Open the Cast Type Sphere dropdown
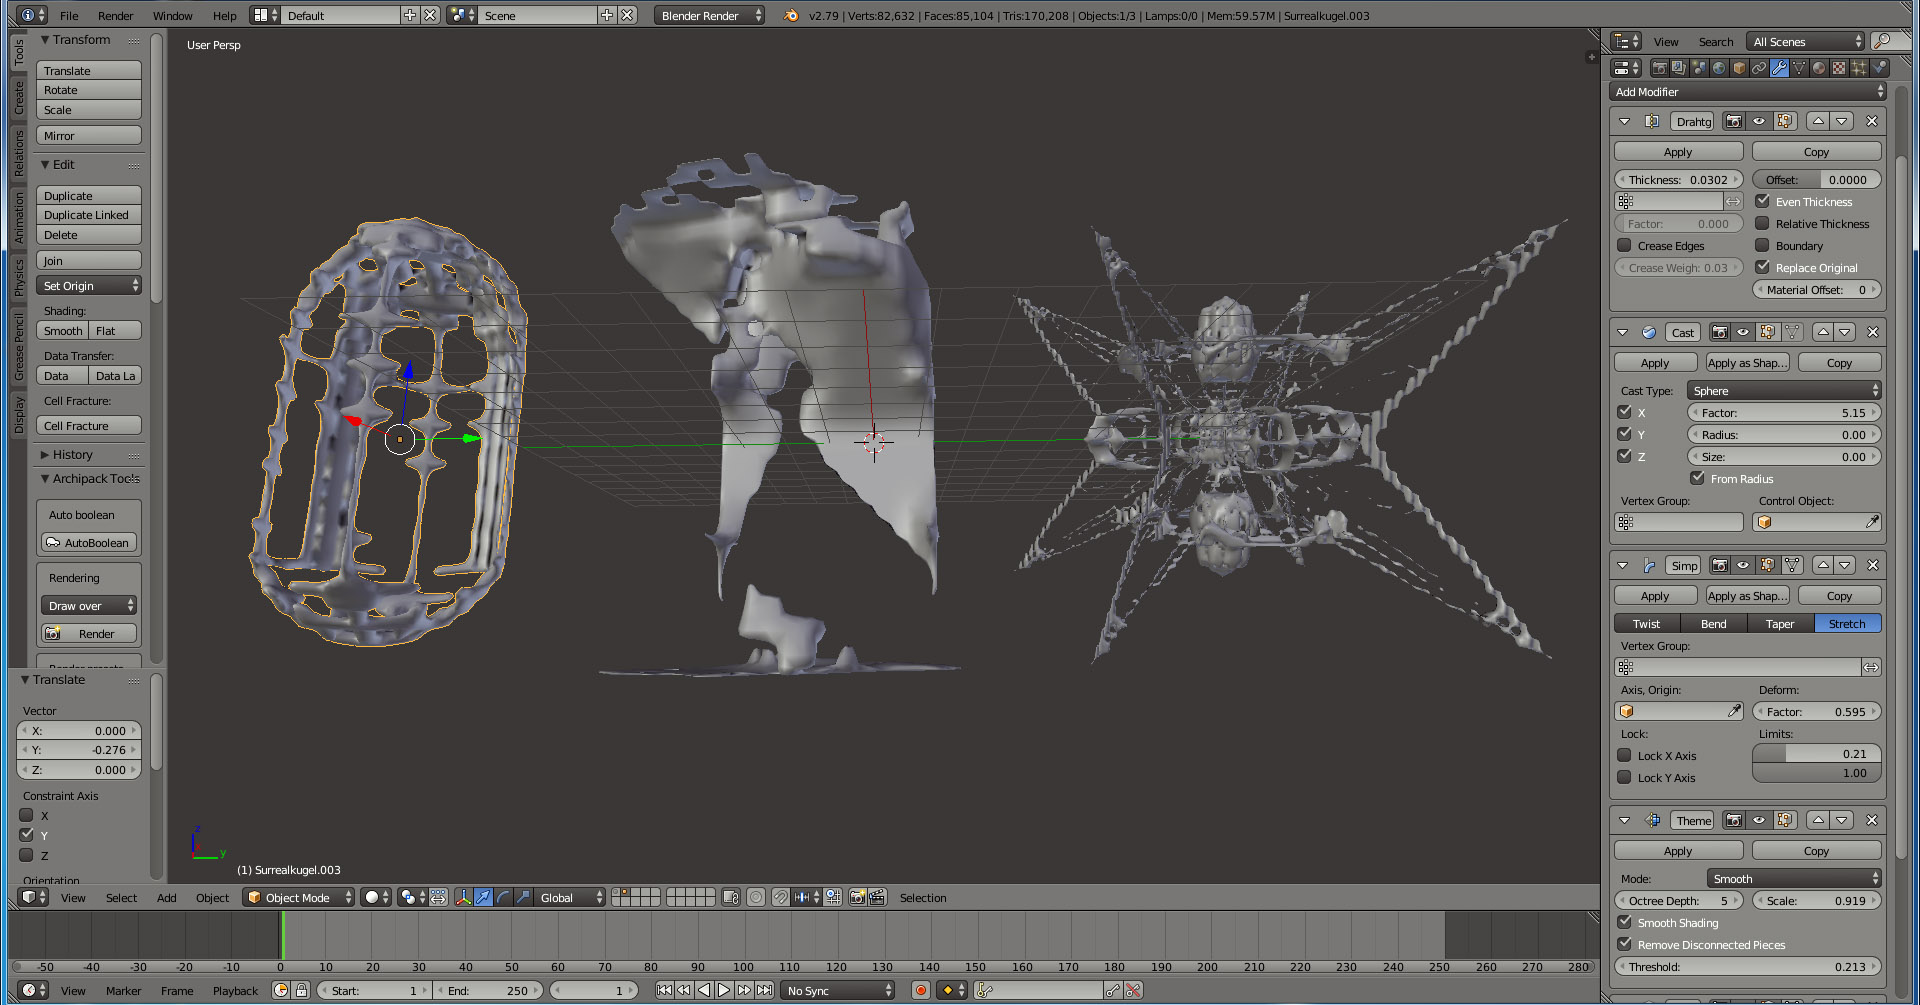The height and width of the screenshot is (1005, 1920). [x=1784, y=391]
